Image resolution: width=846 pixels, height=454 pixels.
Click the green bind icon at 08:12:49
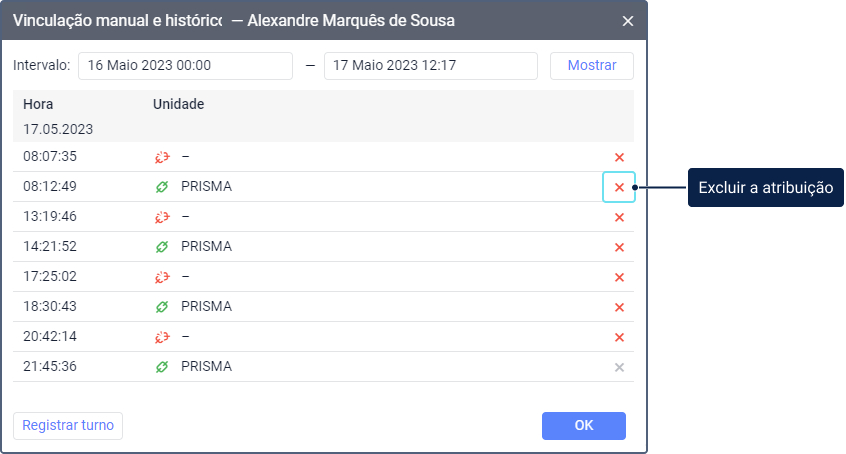pos(162,187)
